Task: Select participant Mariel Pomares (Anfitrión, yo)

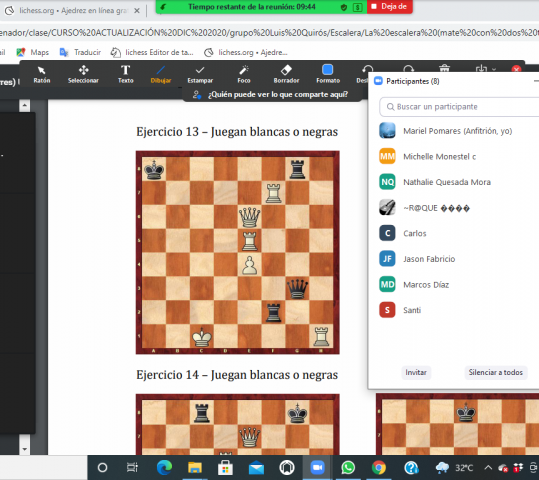Action: pyautogui.click(x=459, y=131)
